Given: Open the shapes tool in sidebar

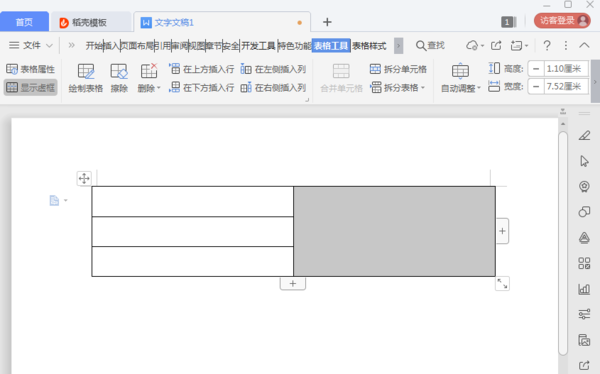Looking at the screenshot, I should [584, 212].
